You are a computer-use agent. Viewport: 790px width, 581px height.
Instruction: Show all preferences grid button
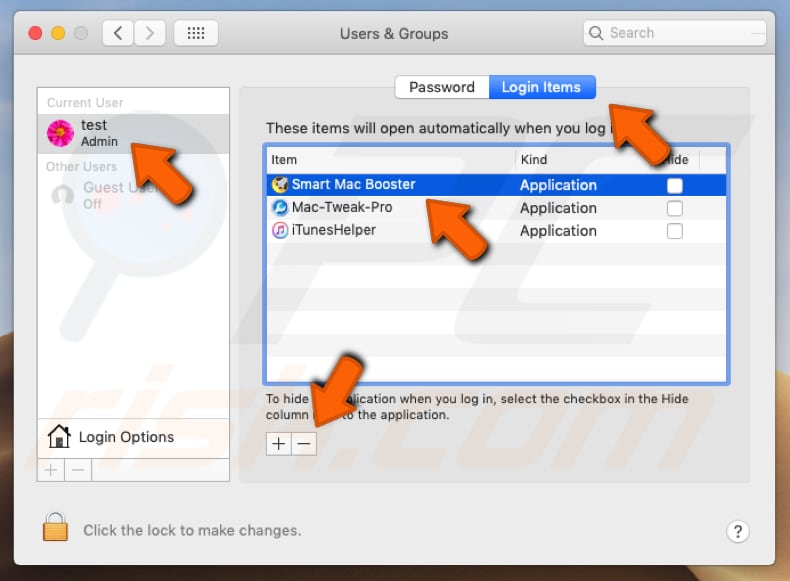[x=196, y=33]
